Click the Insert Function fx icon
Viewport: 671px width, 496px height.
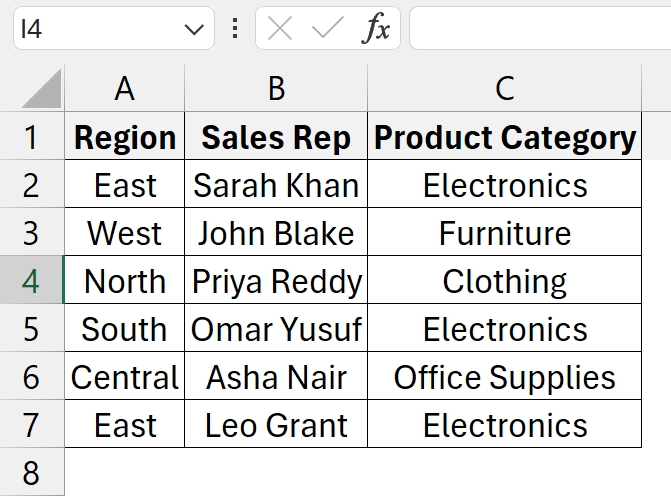pos(376,29)
